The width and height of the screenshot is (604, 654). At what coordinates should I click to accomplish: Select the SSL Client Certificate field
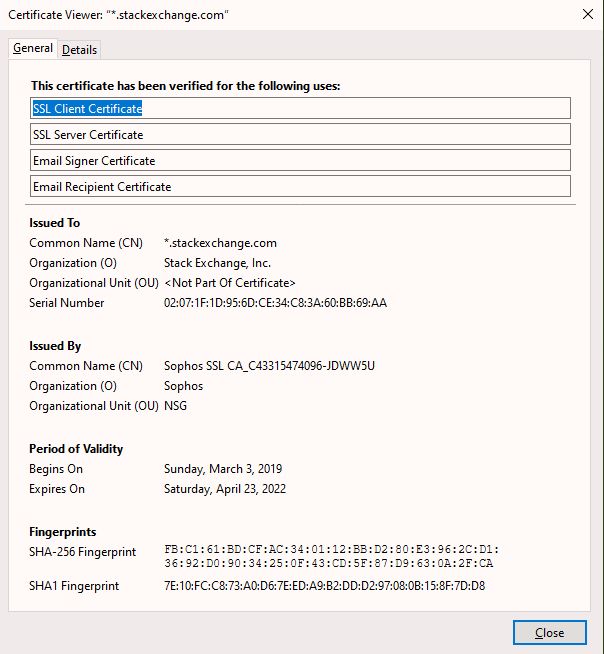pos(300,108)
